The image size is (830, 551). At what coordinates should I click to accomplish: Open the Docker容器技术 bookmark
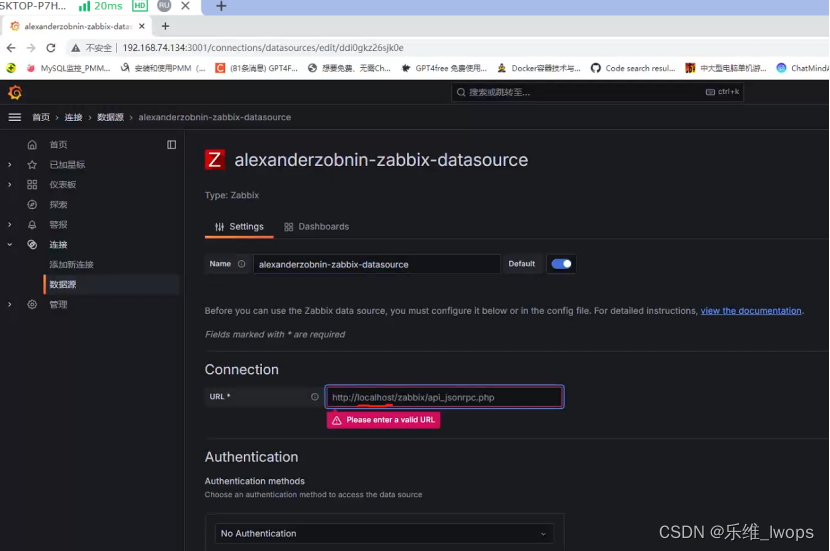coord(538,68)
